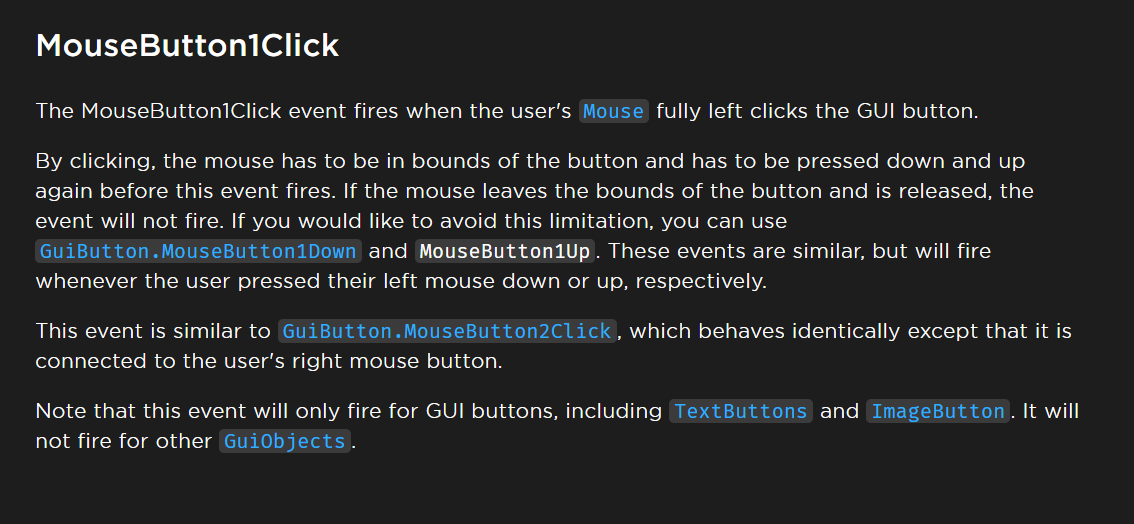The image size is (1134, 524).
Task: Go to the TextButtons reference link
Action: [741, 411]
